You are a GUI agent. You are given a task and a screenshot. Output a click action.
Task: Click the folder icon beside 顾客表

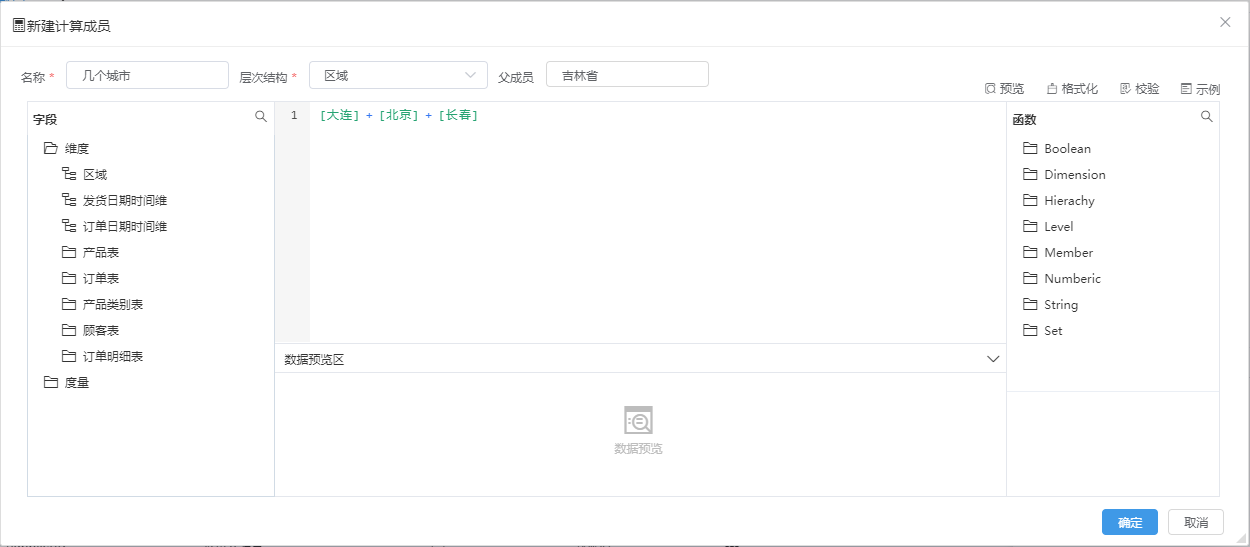pyautogui.click(x=69, y=330)
